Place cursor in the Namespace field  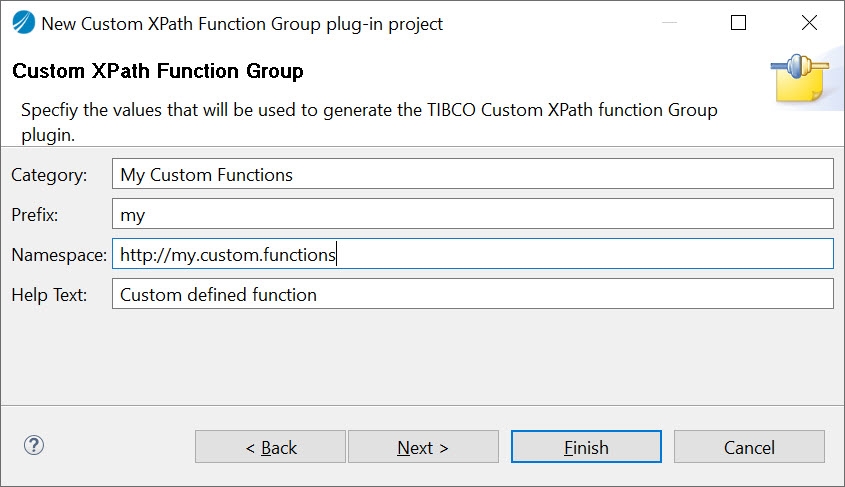point(472,254)
